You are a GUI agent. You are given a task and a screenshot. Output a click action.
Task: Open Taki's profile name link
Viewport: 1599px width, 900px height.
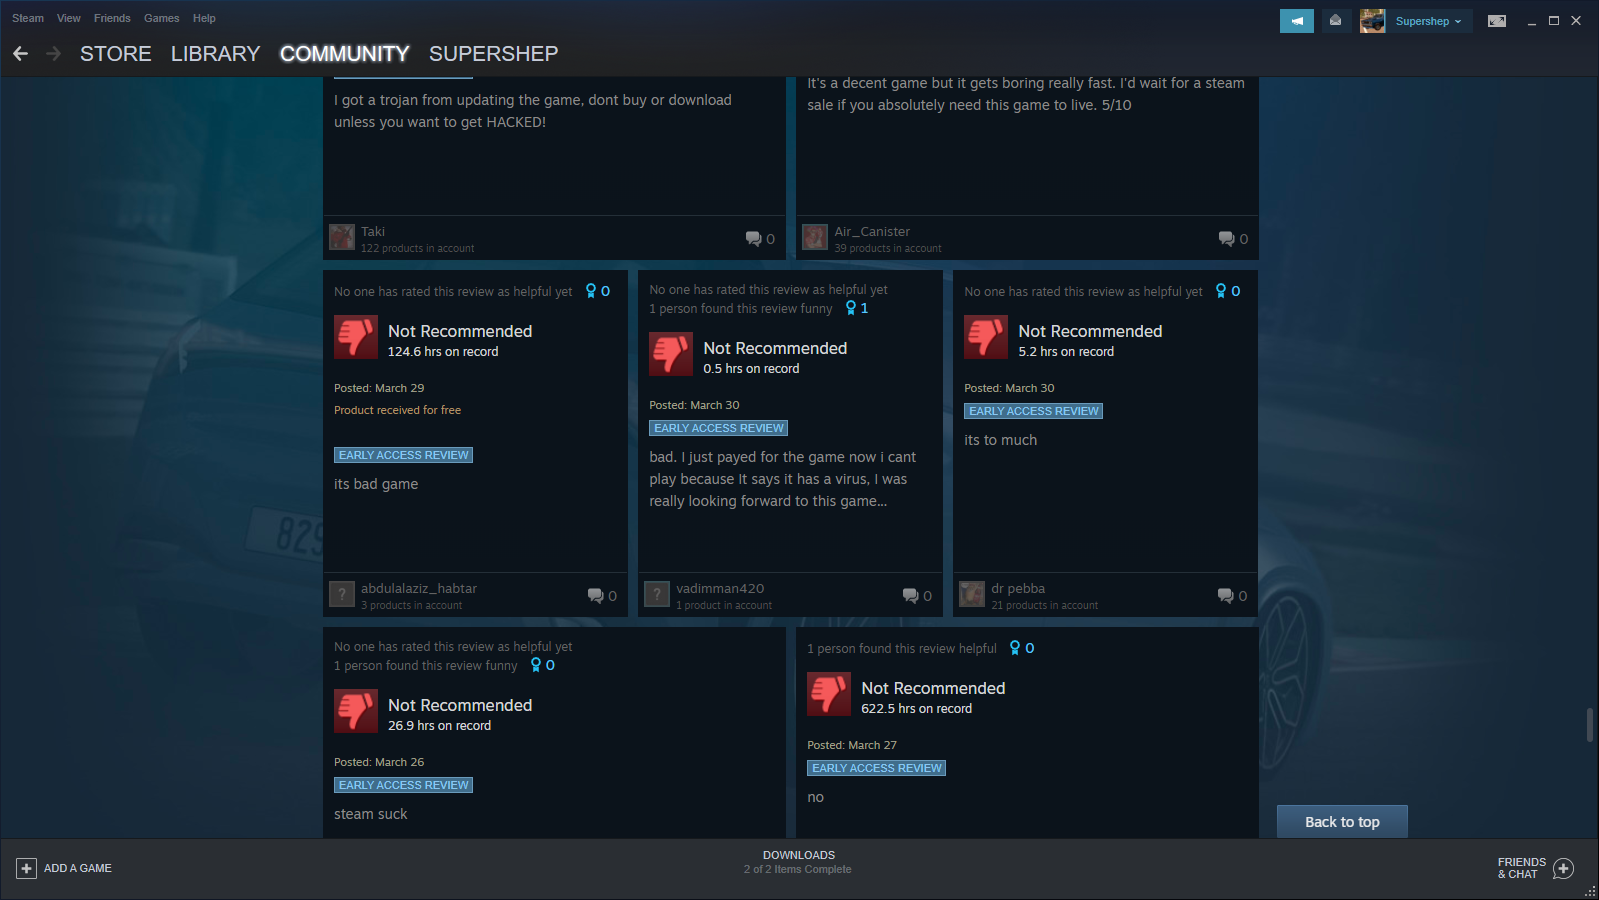tap(373, 231)
